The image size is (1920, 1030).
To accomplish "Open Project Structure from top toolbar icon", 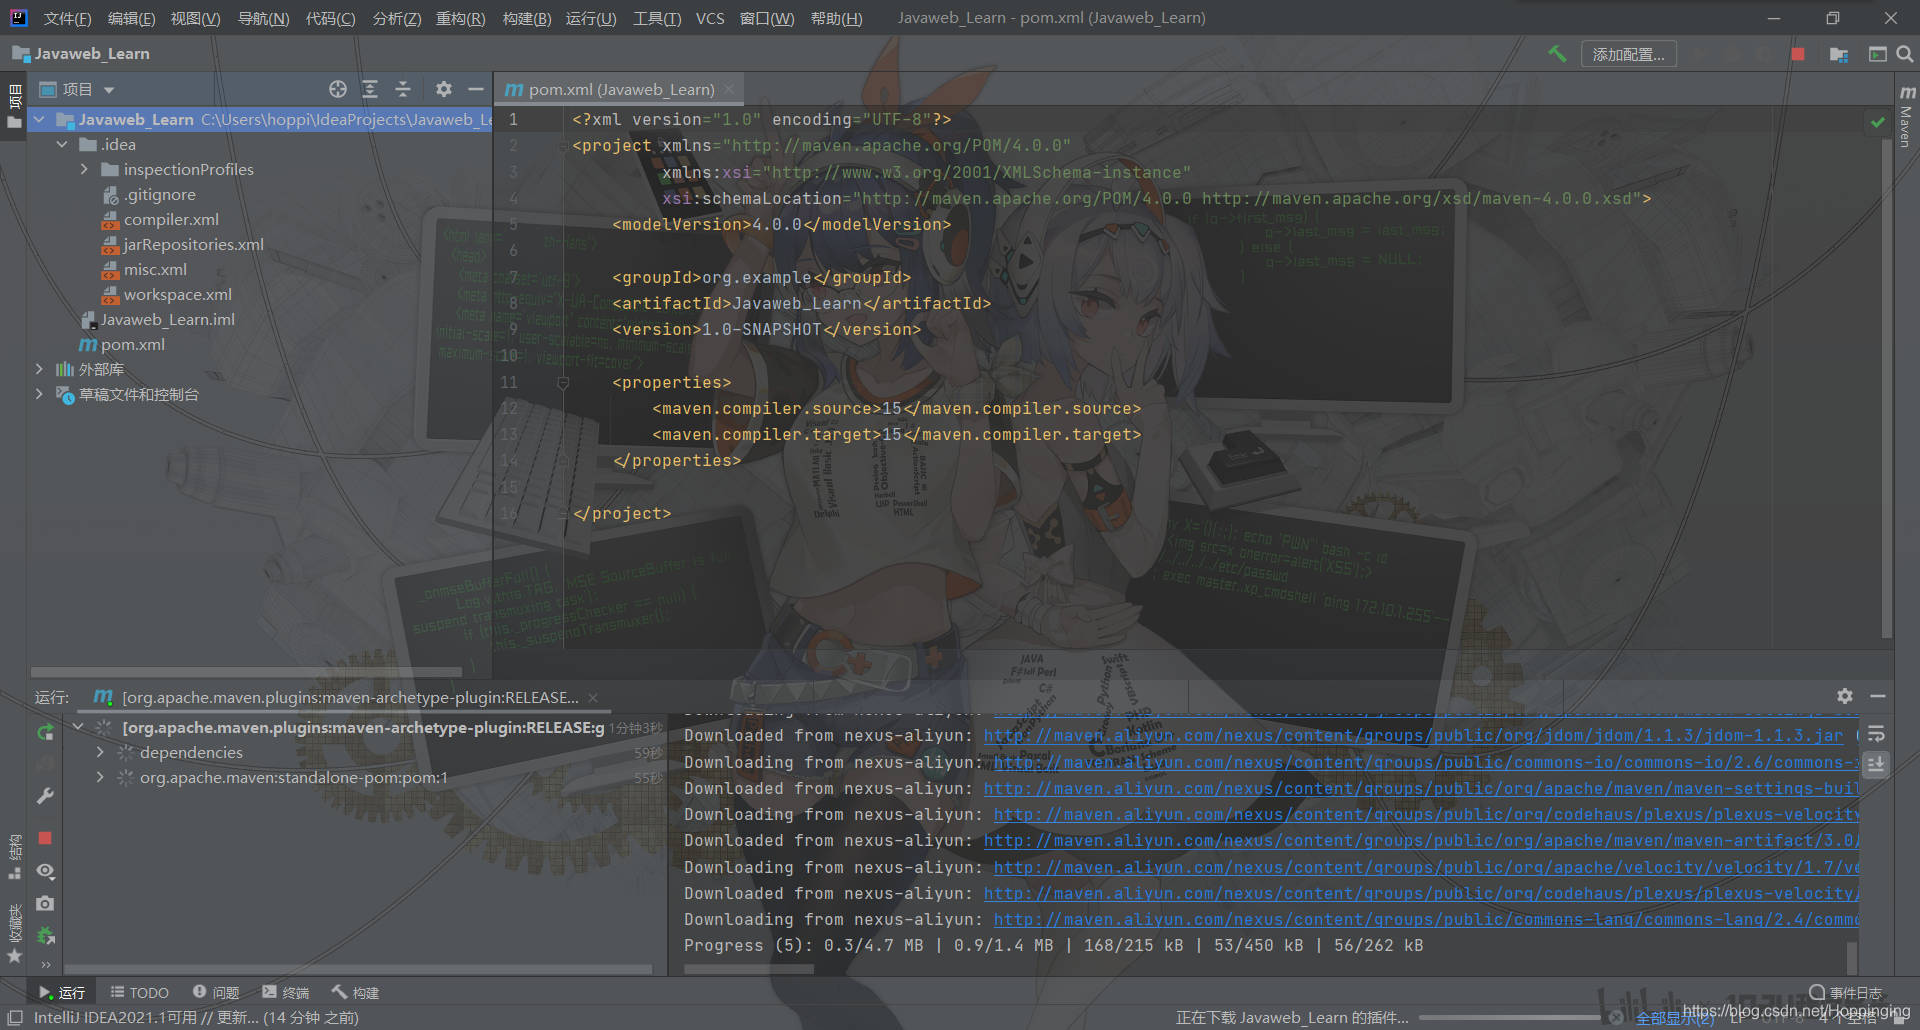I will click(x=1839, y=54).
